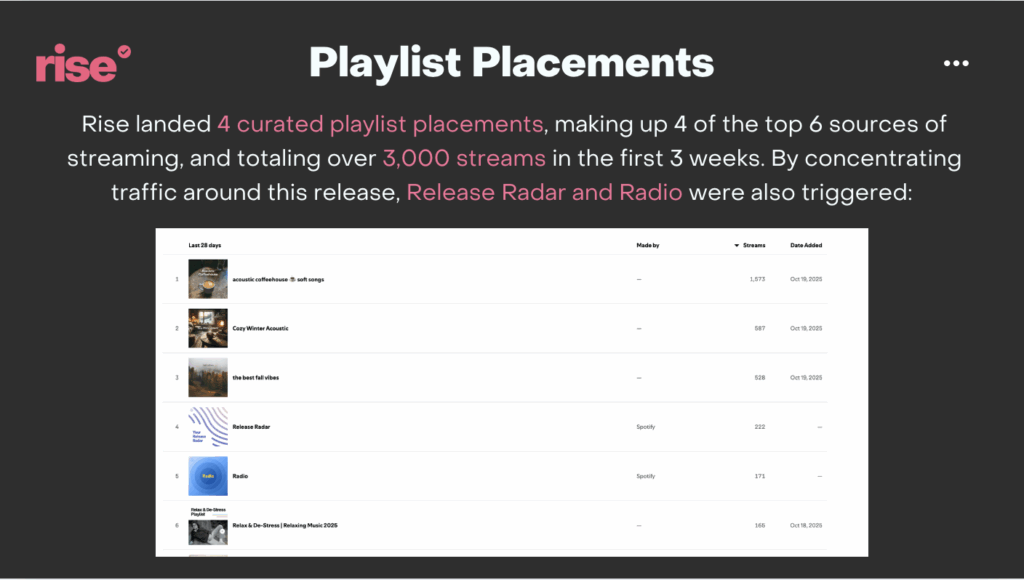This screenshot has height=580, width=1024.
Task: Select the Cozy Winter Acoustic cover image
Action: coord(208,328)
